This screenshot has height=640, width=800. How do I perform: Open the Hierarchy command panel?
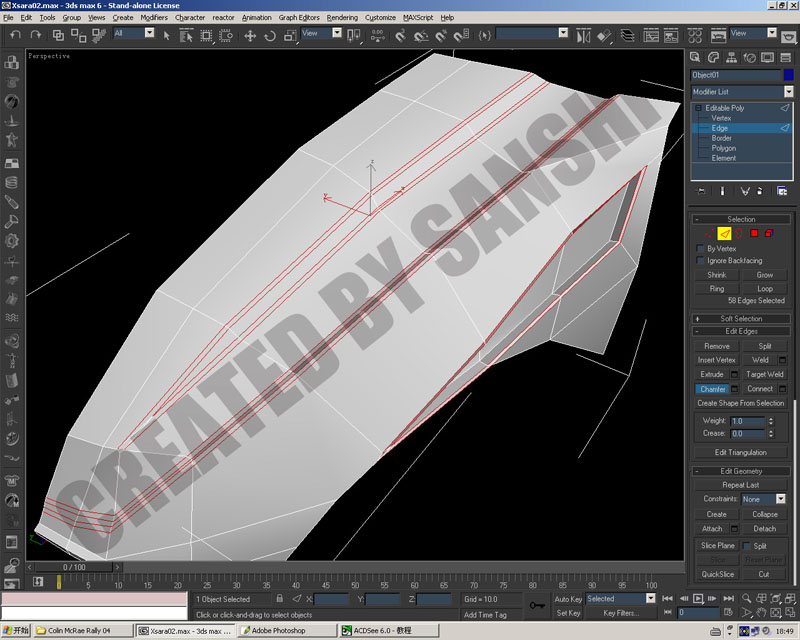pyautogui.click(x=731, y=58)
